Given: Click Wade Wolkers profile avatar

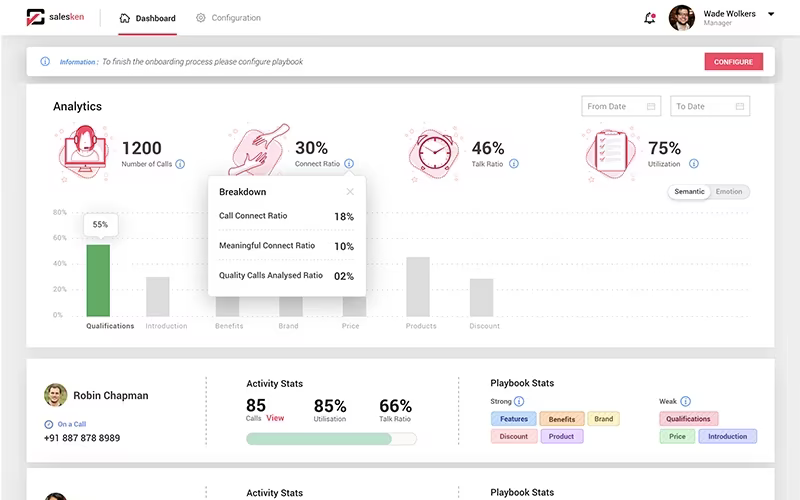Looking at the screenshot, I should [x=682, y=18].
